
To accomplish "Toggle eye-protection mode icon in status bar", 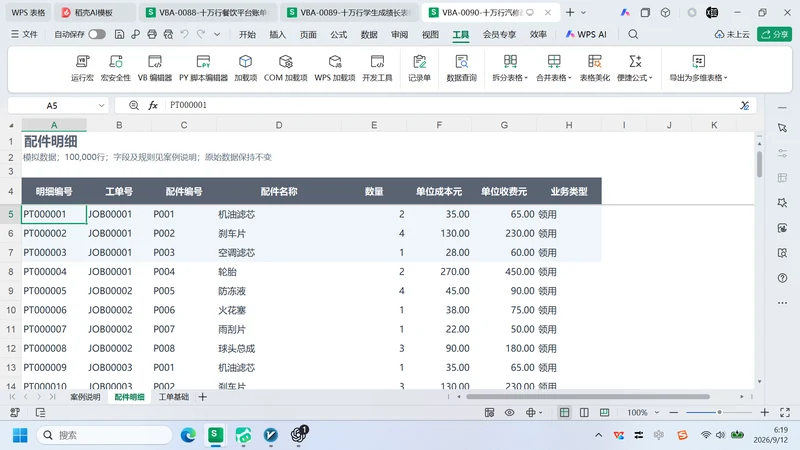I will tap(509, 412).
